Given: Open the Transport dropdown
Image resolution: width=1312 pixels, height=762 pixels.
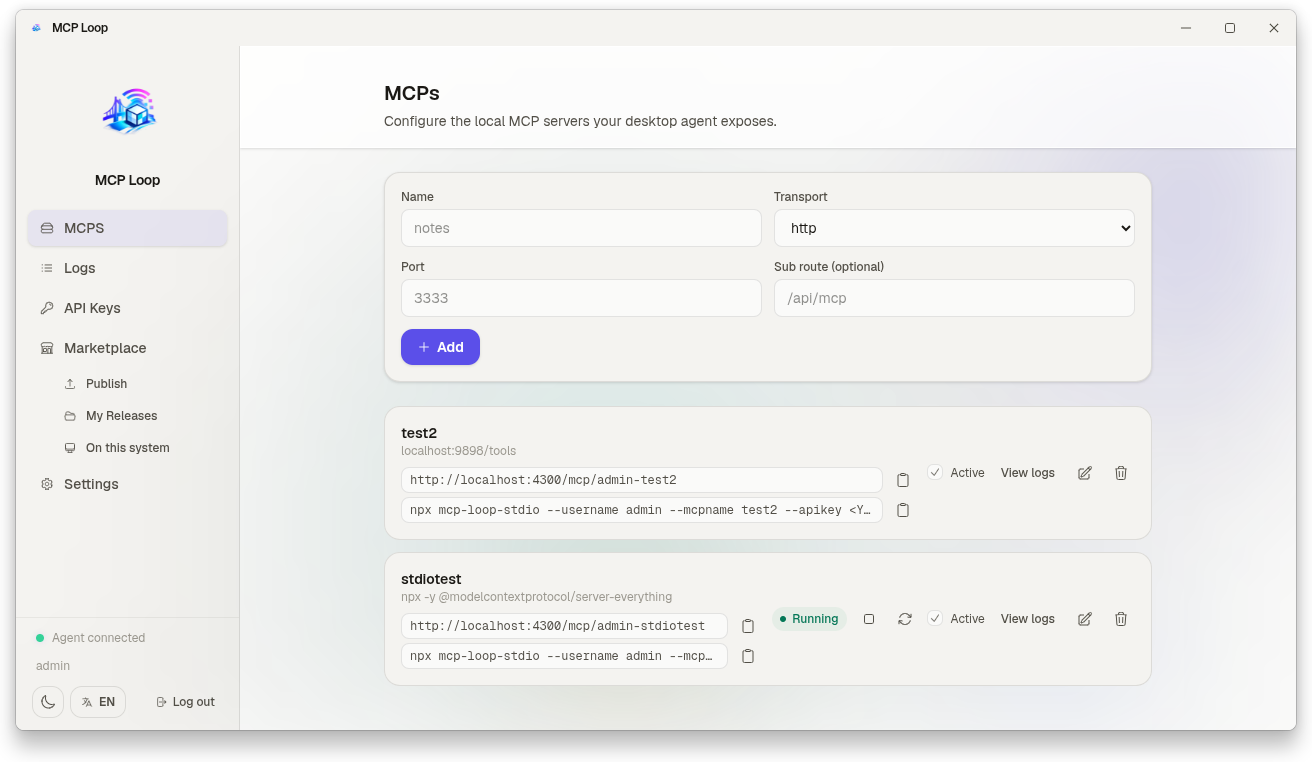Looking at the screenshot, I should [x=954, y=228].
